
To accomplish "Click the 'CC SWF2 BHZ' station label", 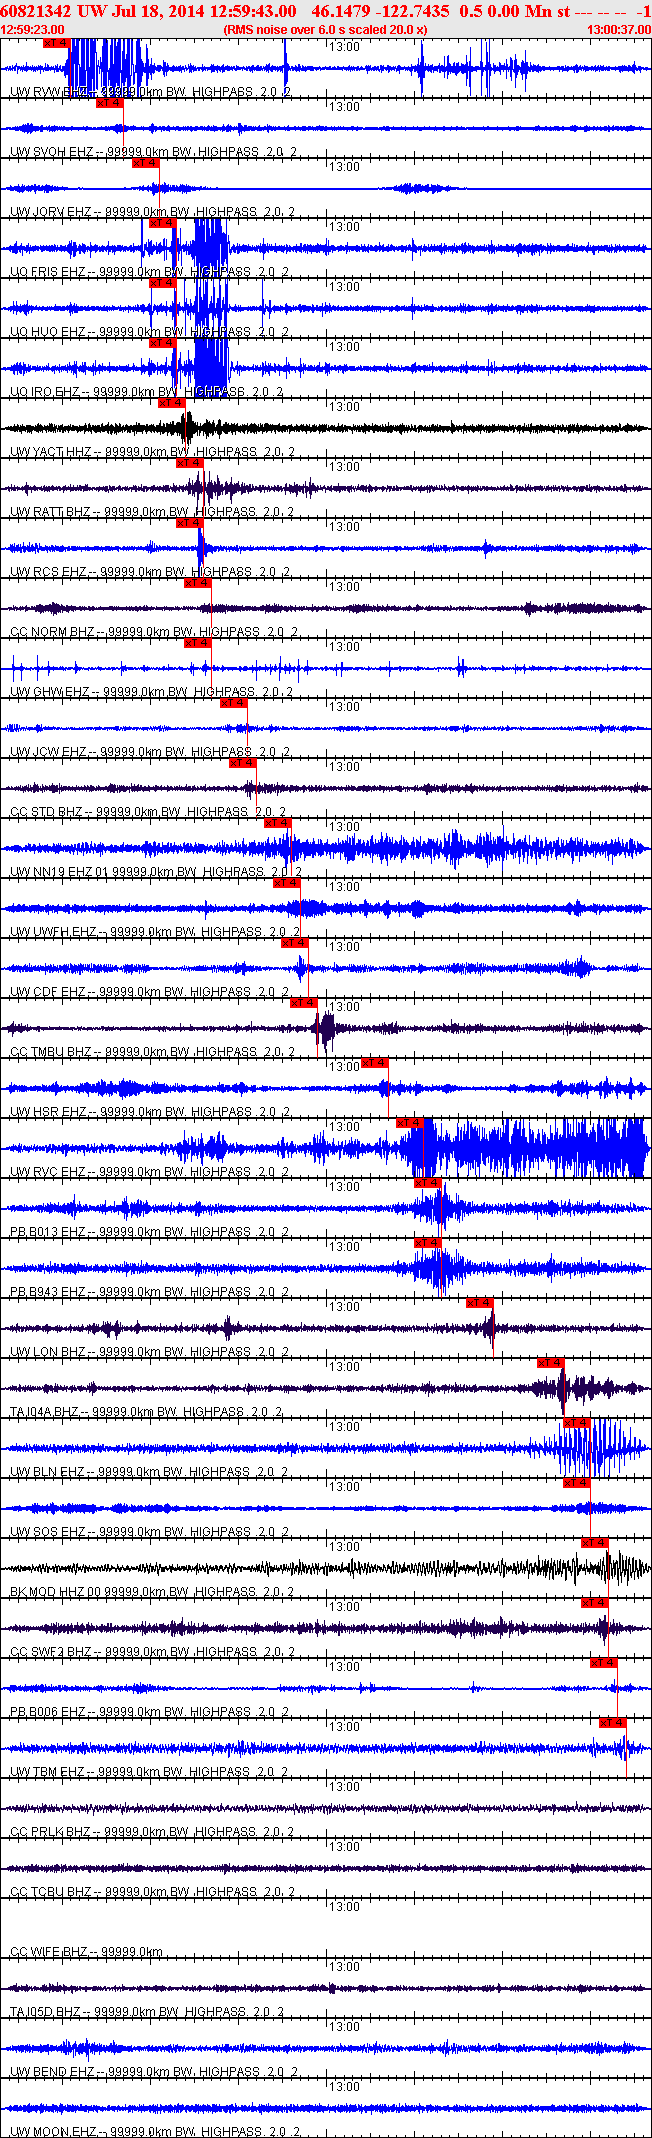I will pyautogui.click(x=51, y=1652).
